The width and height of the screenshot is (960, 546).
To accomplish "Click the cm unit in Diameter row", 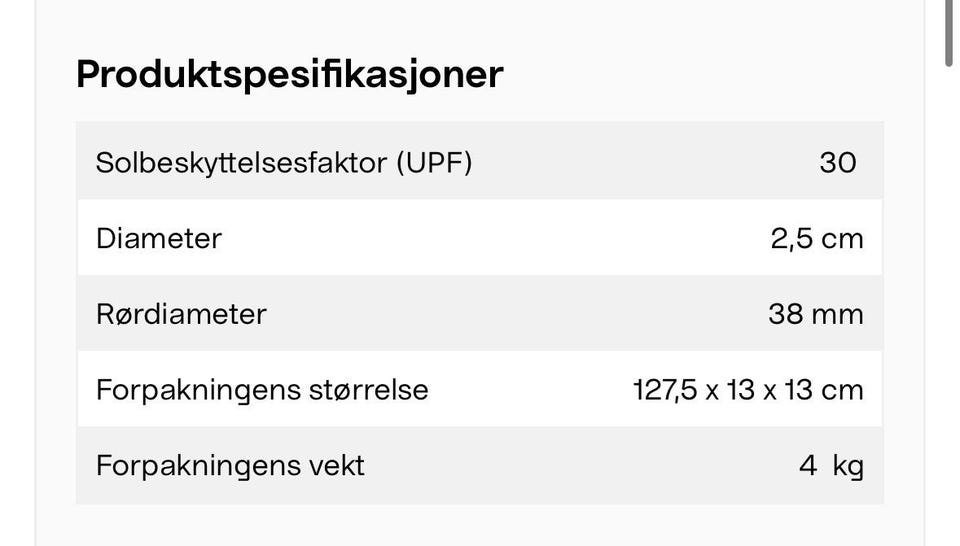I will [842, 239].
